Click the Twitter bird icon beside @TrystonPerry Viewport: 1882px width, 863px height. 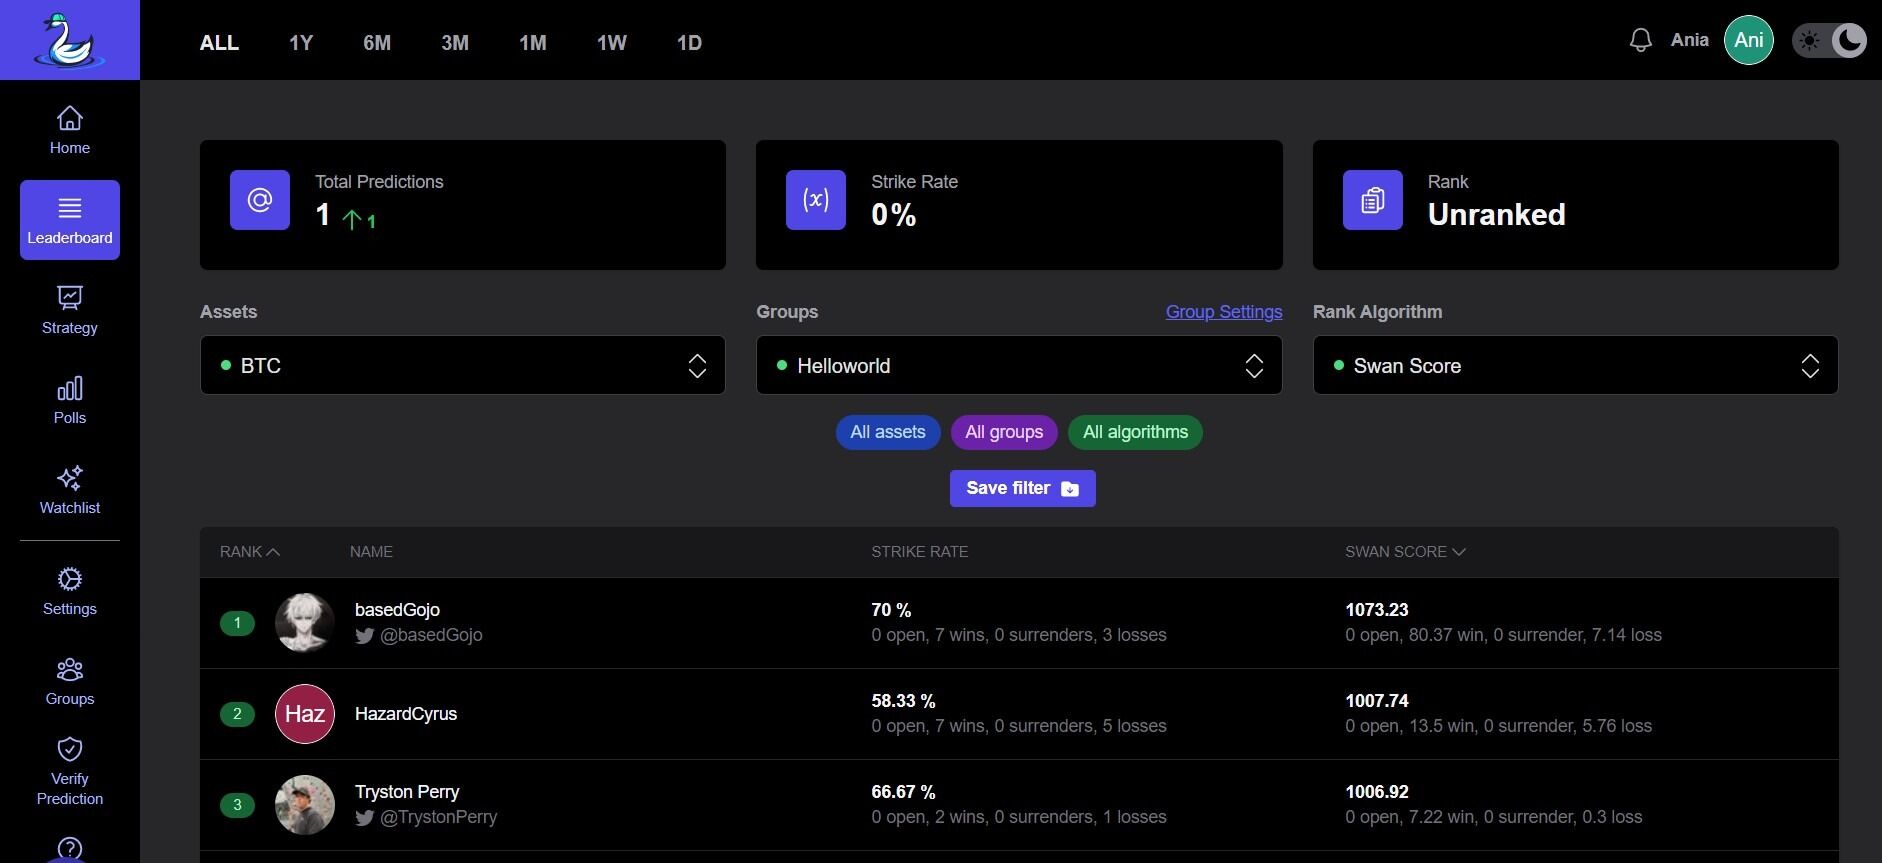[365, 818]
